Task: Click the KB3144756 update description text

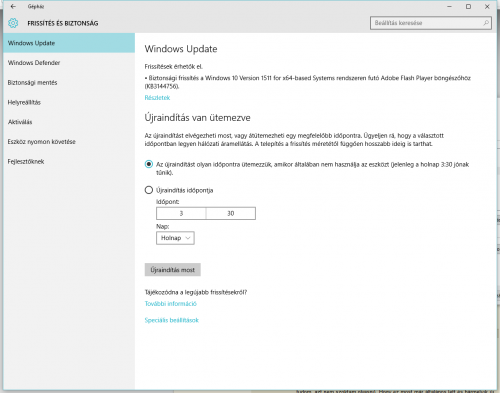Action: 308,82
